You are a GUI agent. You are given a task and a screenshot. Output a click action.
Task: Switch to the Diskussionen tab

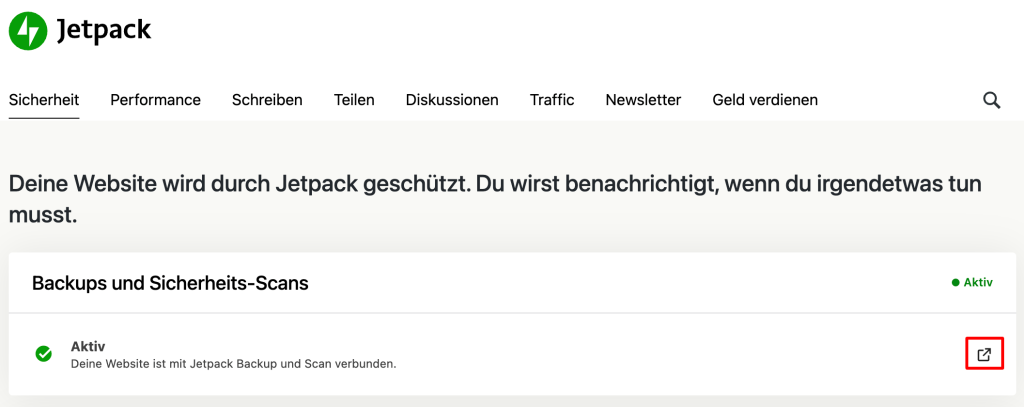click(x=452, y=100)
